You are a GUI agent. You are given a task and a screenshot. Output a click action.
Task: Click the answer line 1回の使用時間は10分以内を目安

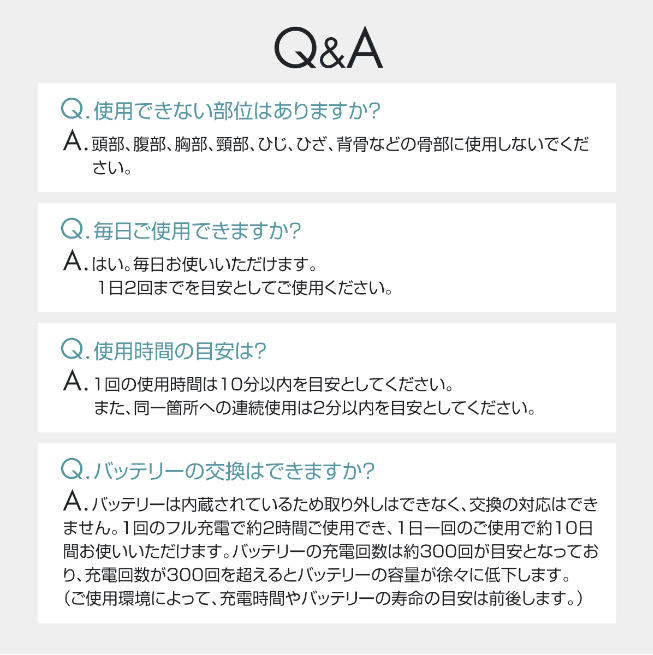pyautogui.click(x=274, y=384)
